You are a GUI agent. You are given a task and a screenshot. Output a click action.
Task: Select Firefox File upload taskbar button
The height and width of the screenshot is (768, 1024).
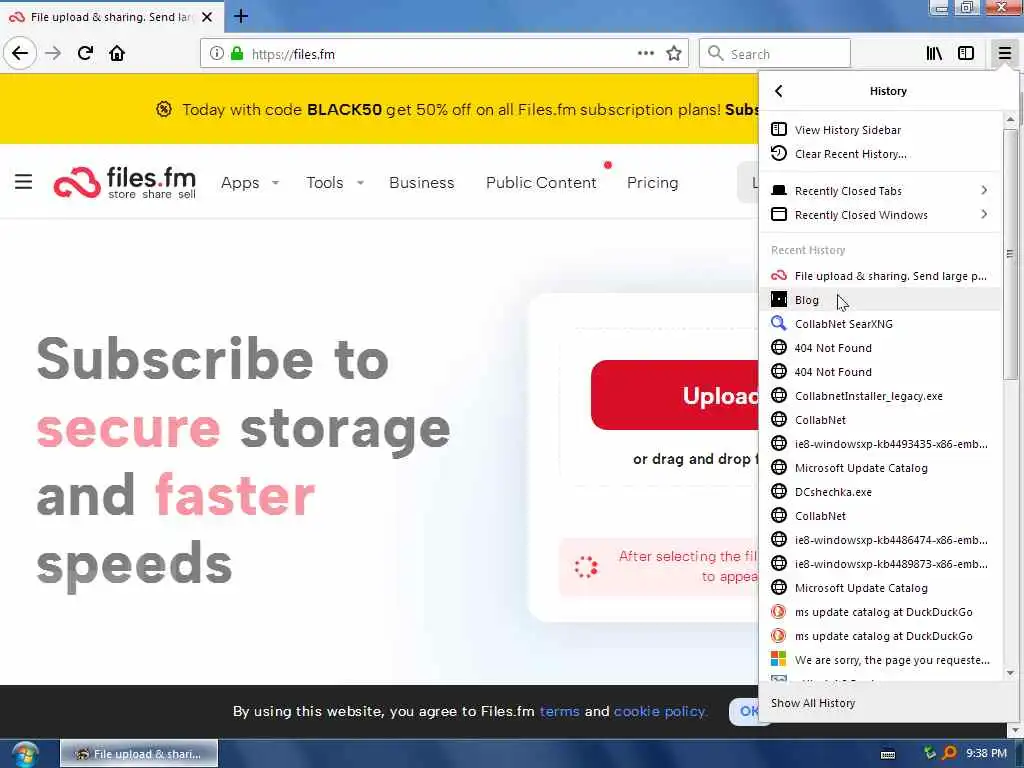(x=139, y=754)
